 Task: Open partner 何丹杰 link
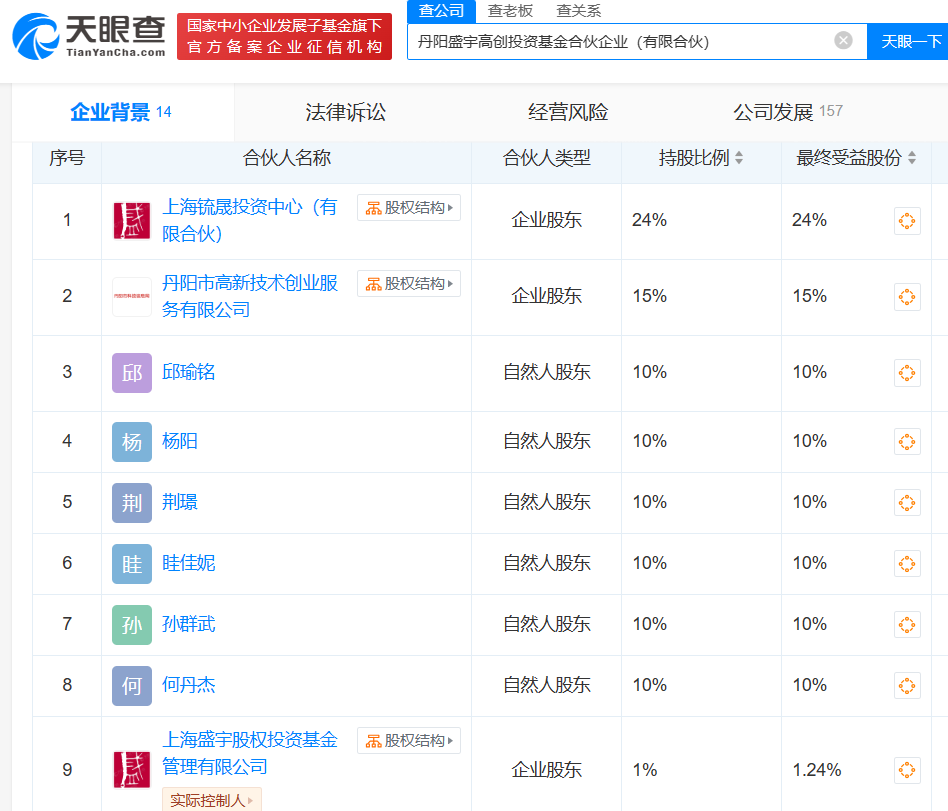188,685
